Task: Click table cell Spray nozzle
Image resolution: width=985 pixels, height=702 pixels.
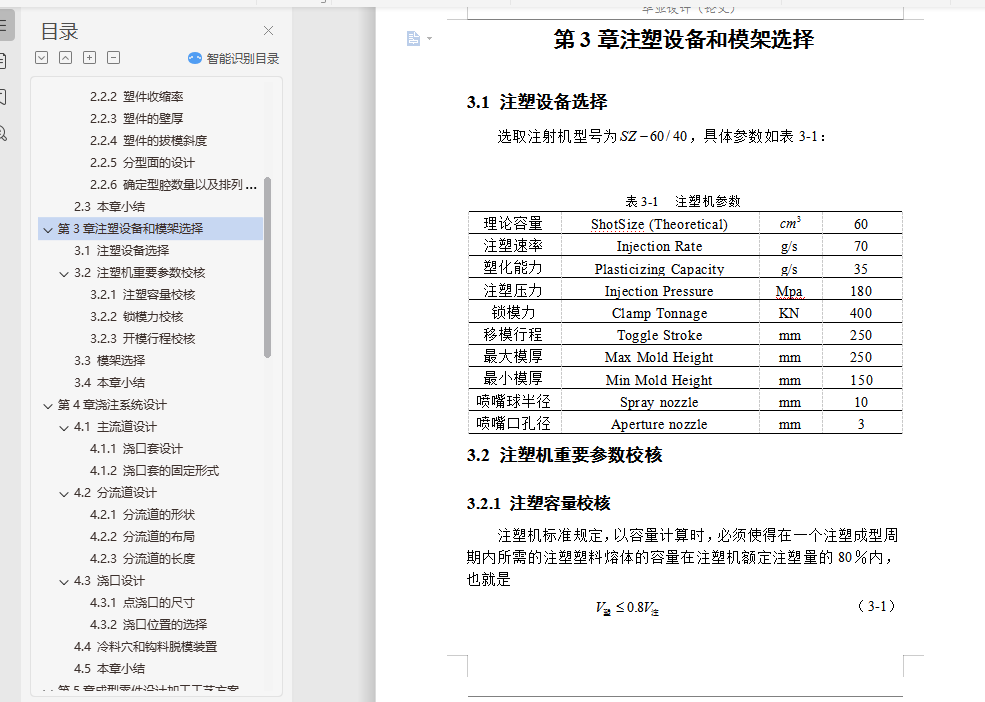Action: pyautogui.click(x=659, y=402)
